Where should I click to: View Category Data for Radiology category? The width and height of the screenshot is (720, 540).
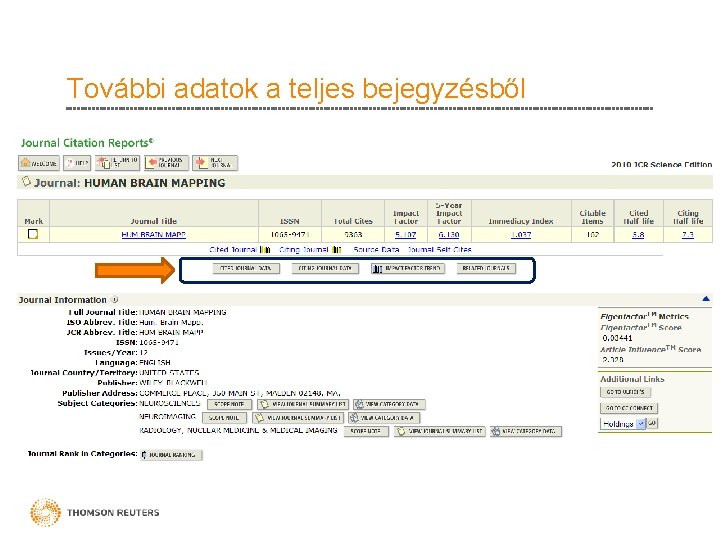[x=526, y=432]
